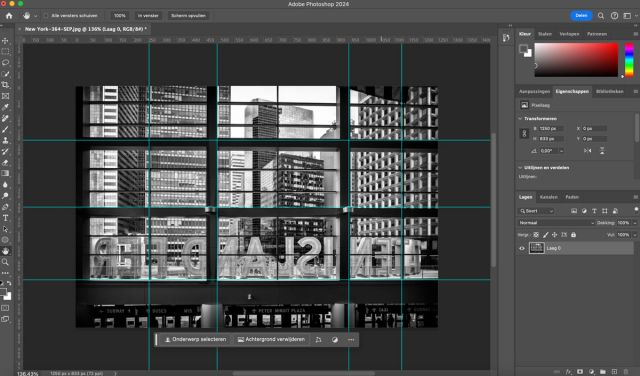Select the Move tool

point(5,41)
